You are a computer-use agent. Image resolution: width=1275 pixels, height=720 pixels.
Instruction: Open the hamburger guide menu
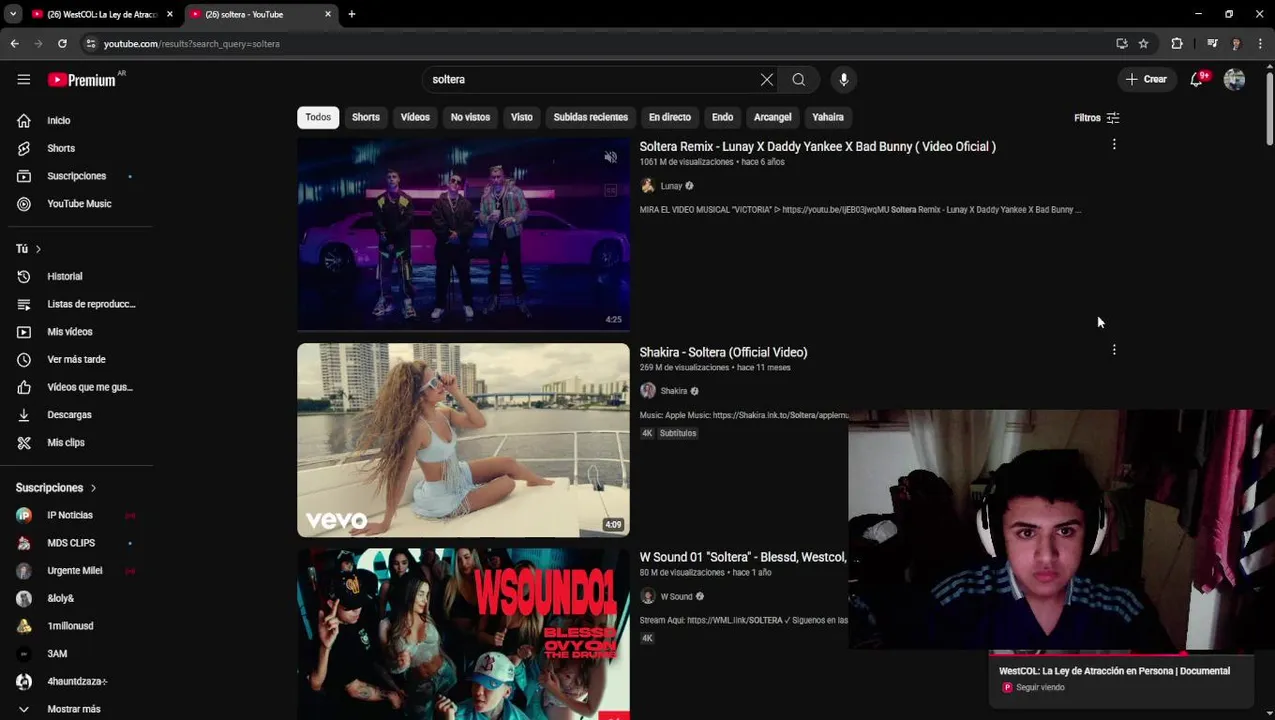[24, 80]
